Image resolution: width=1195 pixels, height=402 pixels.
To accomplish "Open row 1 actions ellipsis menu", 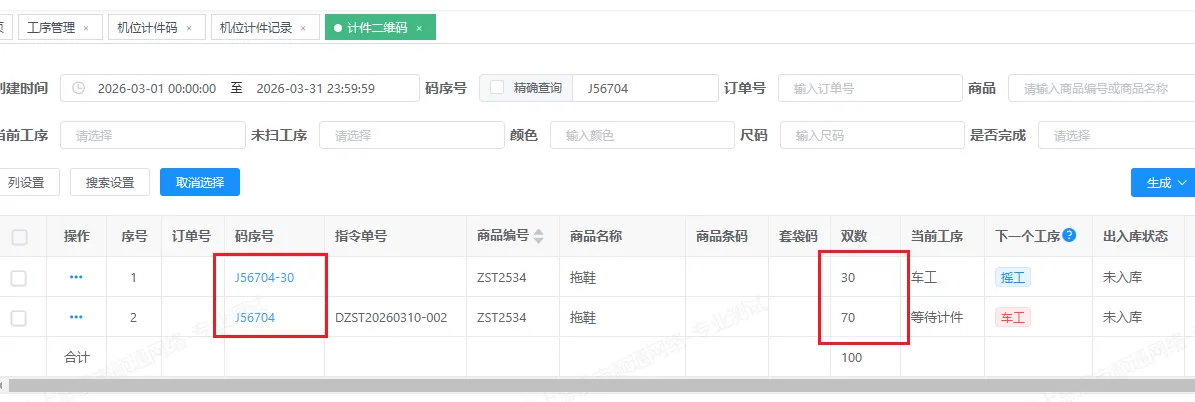I will tap(76, 277).
